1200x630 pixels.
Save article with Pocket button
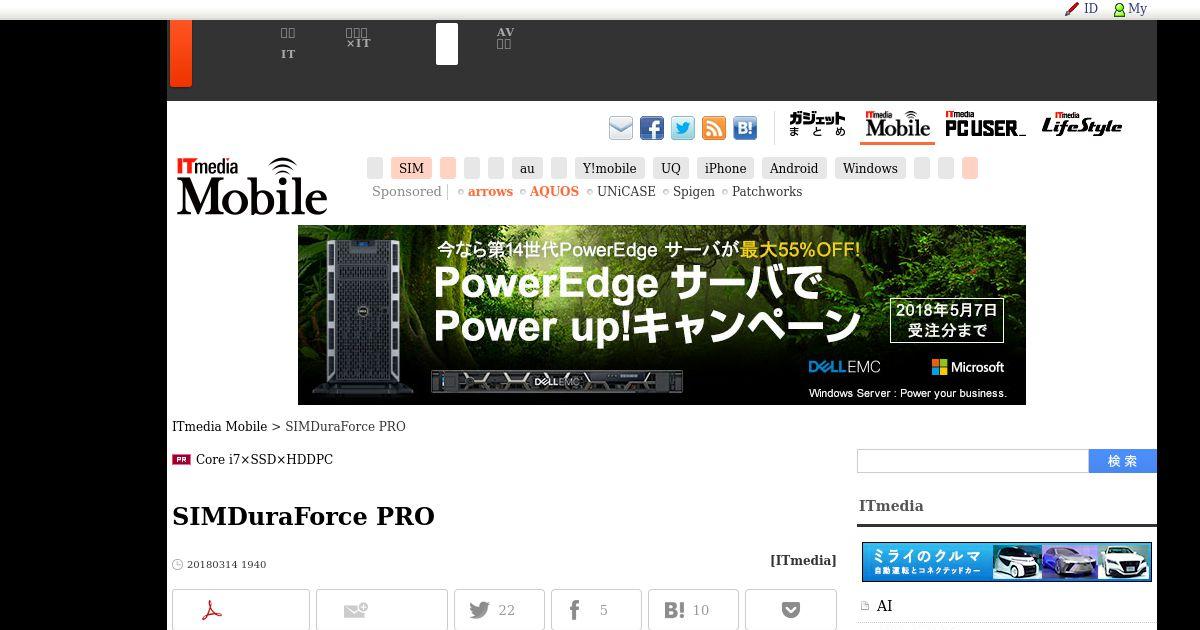coord(791,610)
